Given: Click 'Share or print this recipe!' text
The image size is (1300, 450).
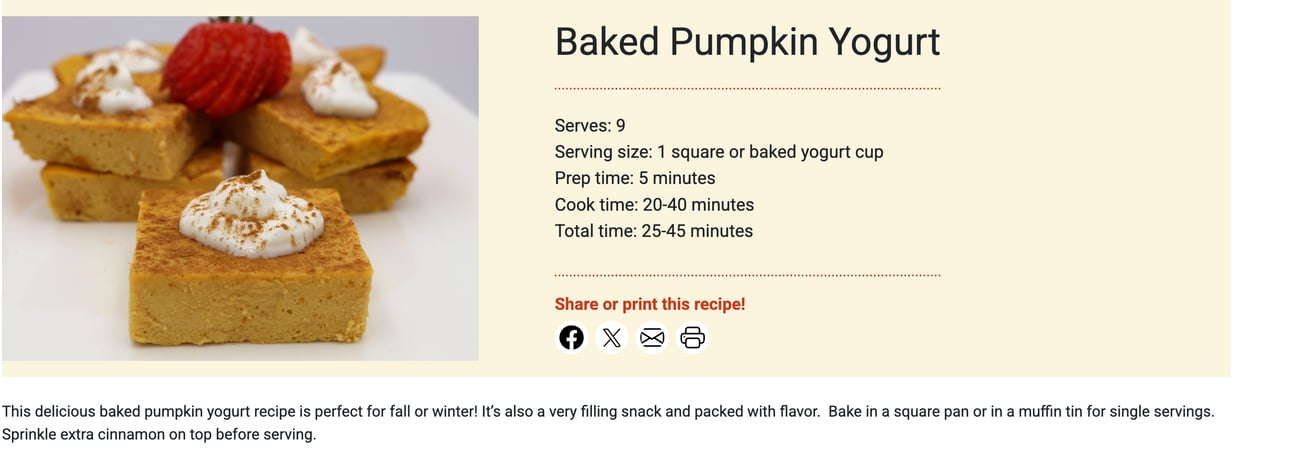Looking at the screenshot, I should point(650,304).
